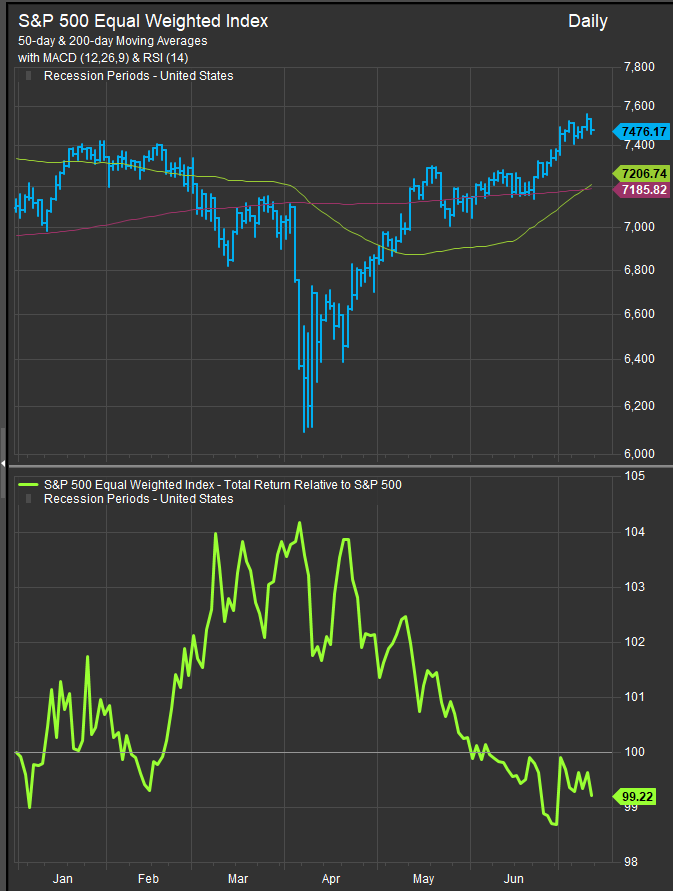Image resolution: width=673 pixels, height=891 pixels.
Task: Click the 50-day & 200-day Moving Averages subtitle
Action: 112,41
